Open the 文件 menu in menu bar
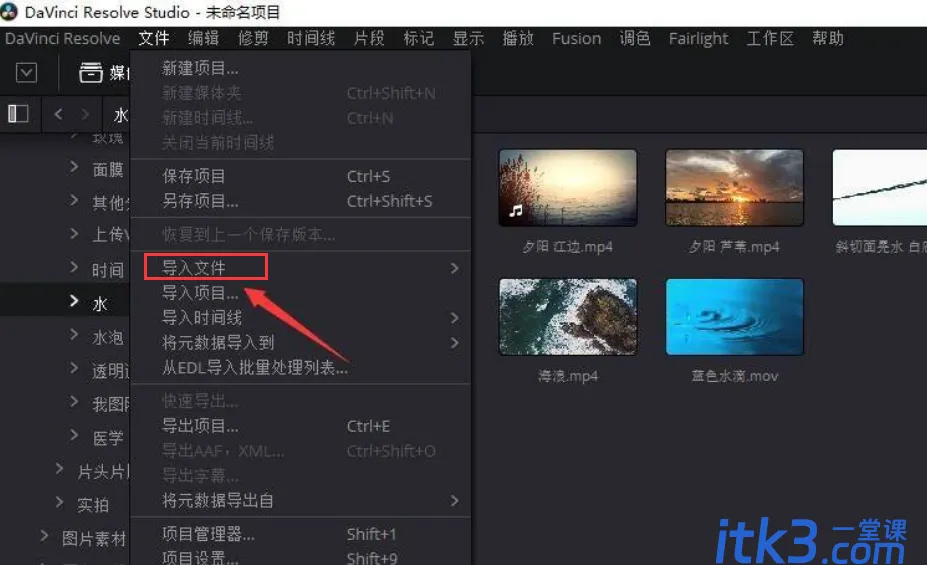 coord(154,38)
